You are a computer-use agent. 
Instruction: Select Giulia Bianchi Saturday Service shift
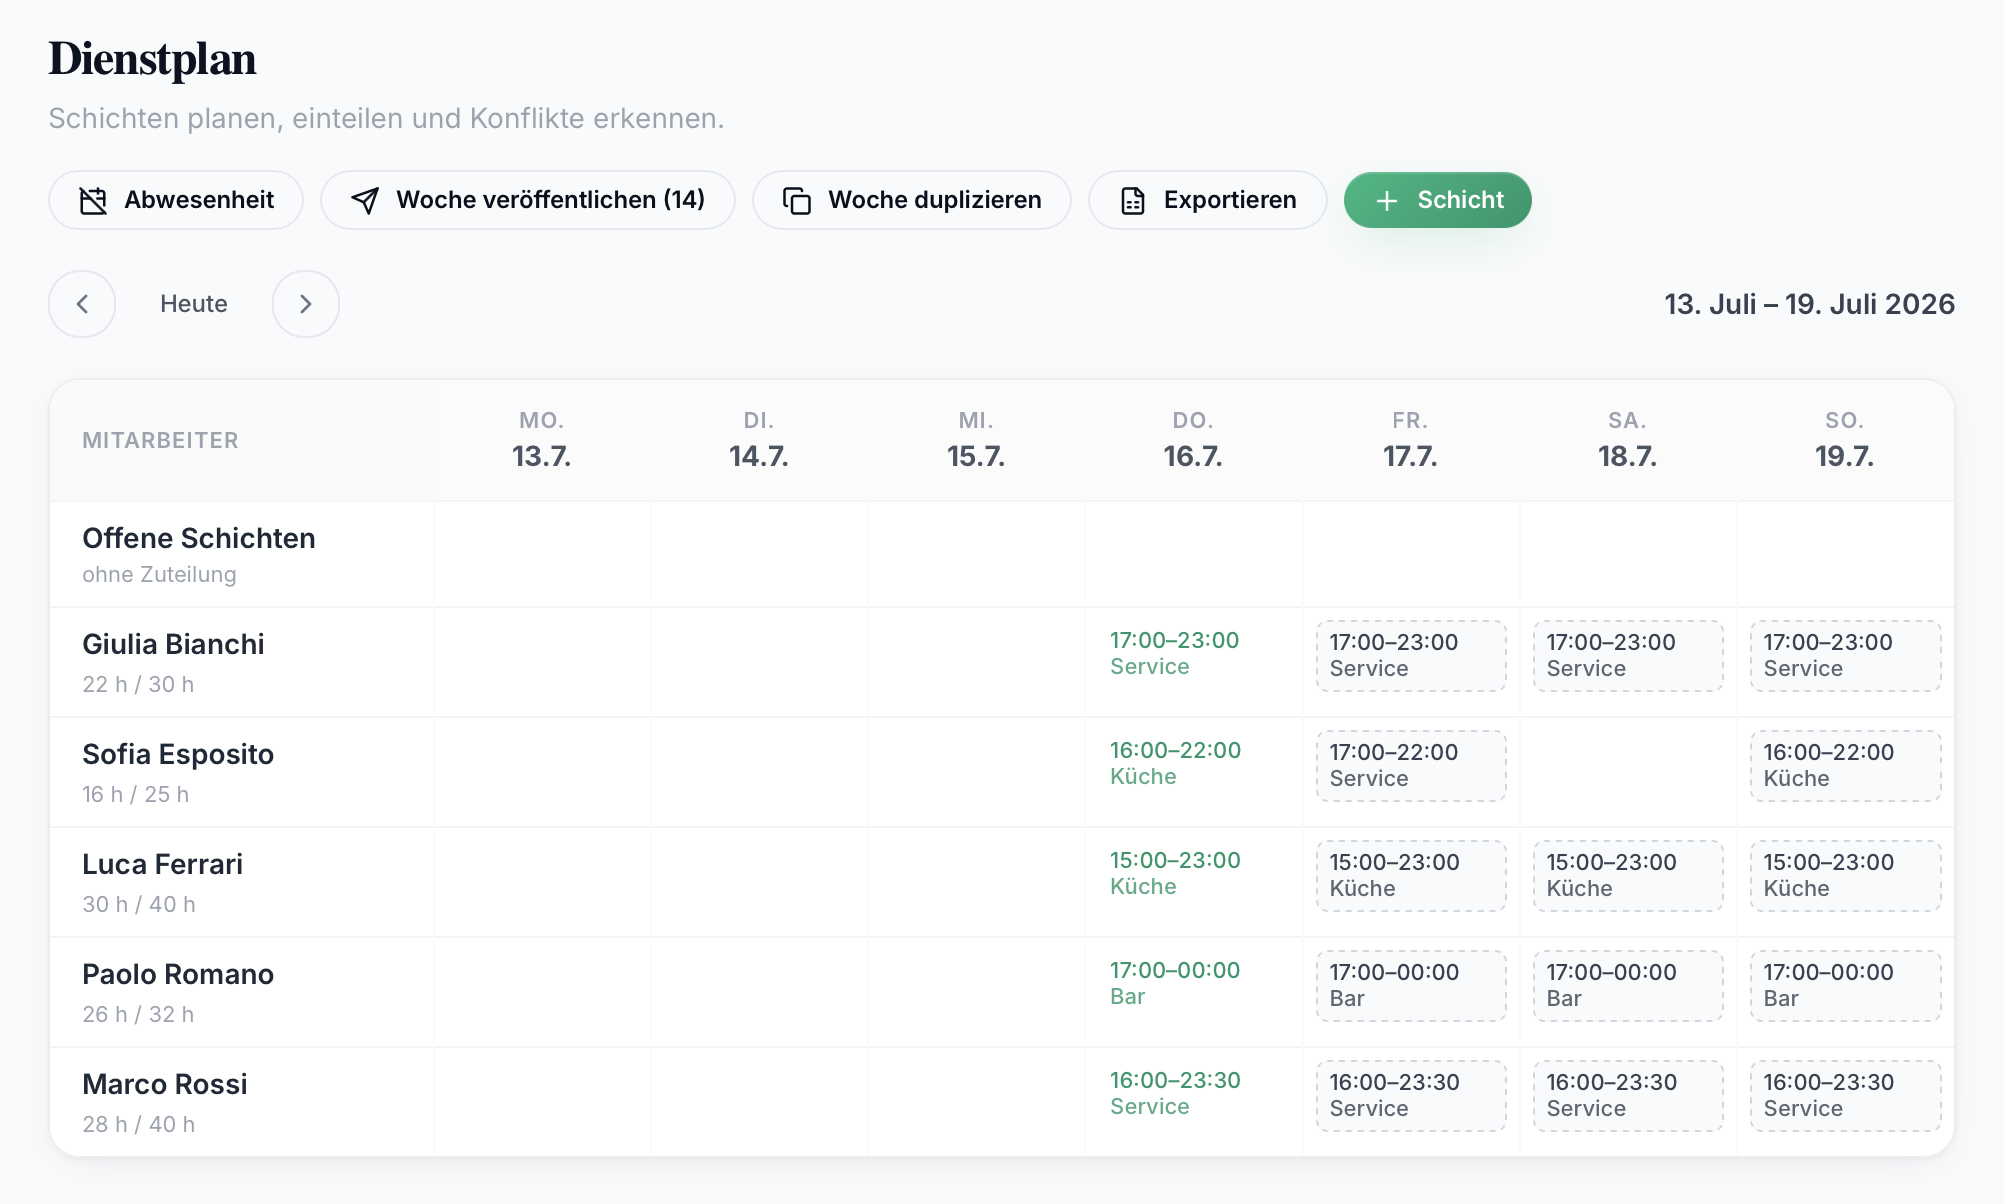pyautogui.click(x=1628, y=656)
